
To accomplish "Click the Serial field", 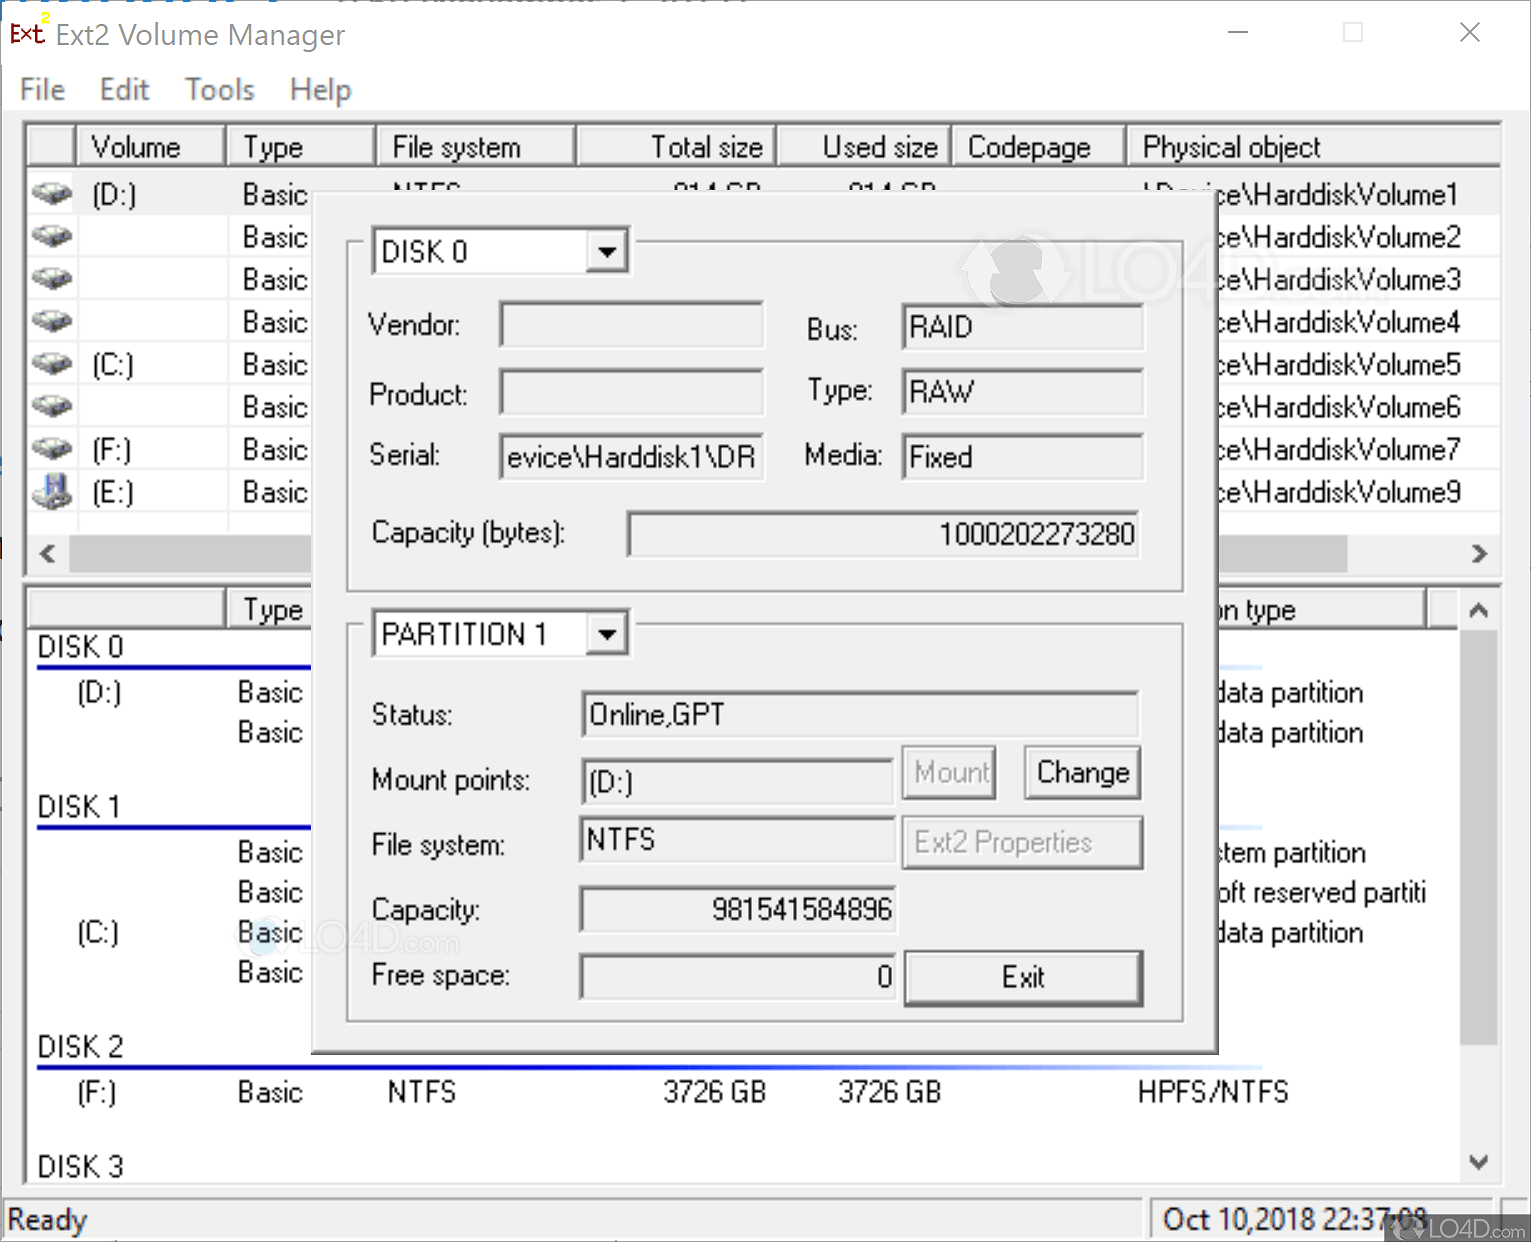I will (x=632, y=457).
